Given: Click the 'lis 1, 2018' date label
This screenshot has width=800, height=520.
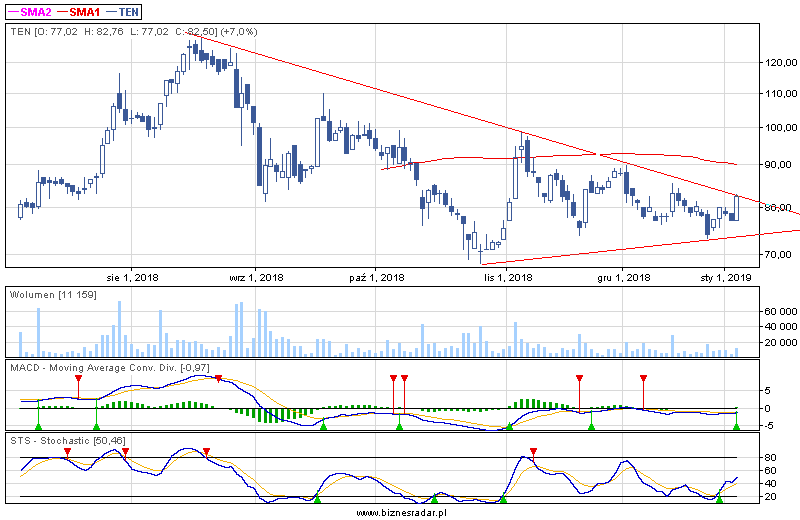Looking at the screenshot, I should pyautogui.click(x=508, y=277).
